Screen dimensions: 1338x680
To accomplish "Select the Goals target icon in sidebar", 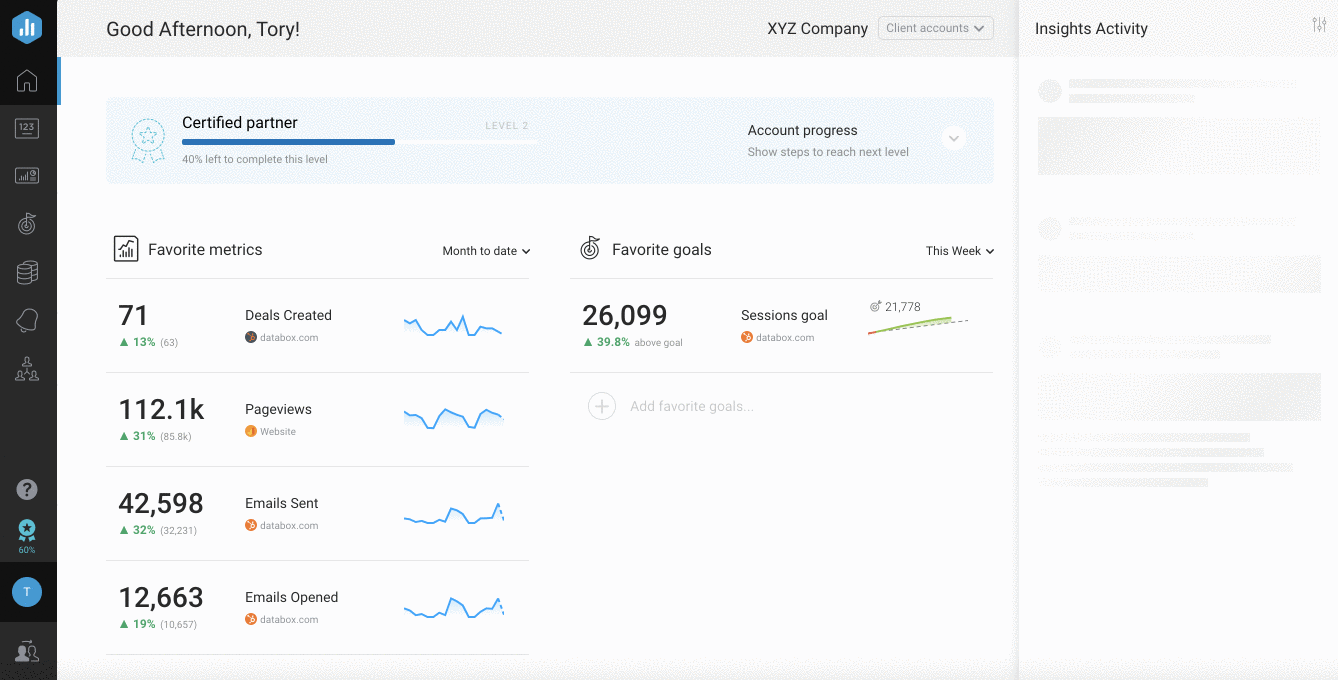I will tap(27, 223).
